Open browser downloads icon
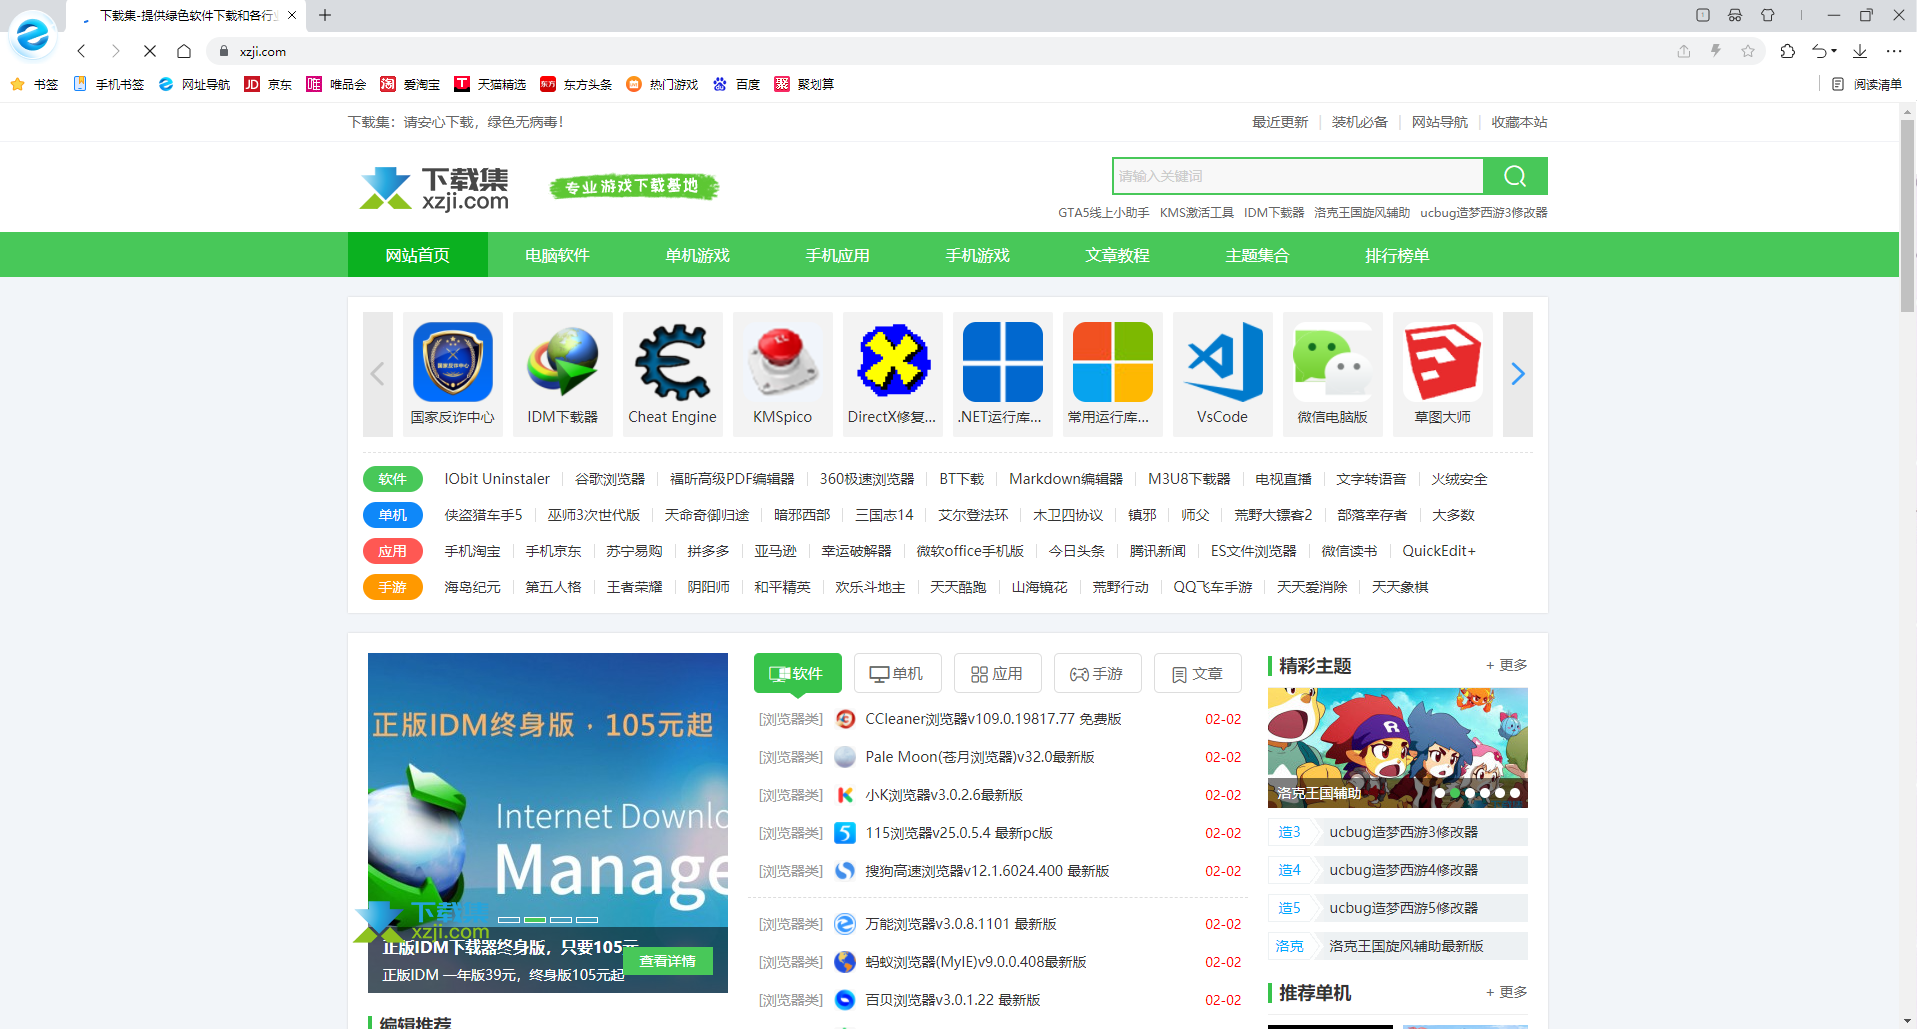Image resolution: width=1917 pixels, height=1029 pixels. pyautogui.click(x=1860, y=51)
